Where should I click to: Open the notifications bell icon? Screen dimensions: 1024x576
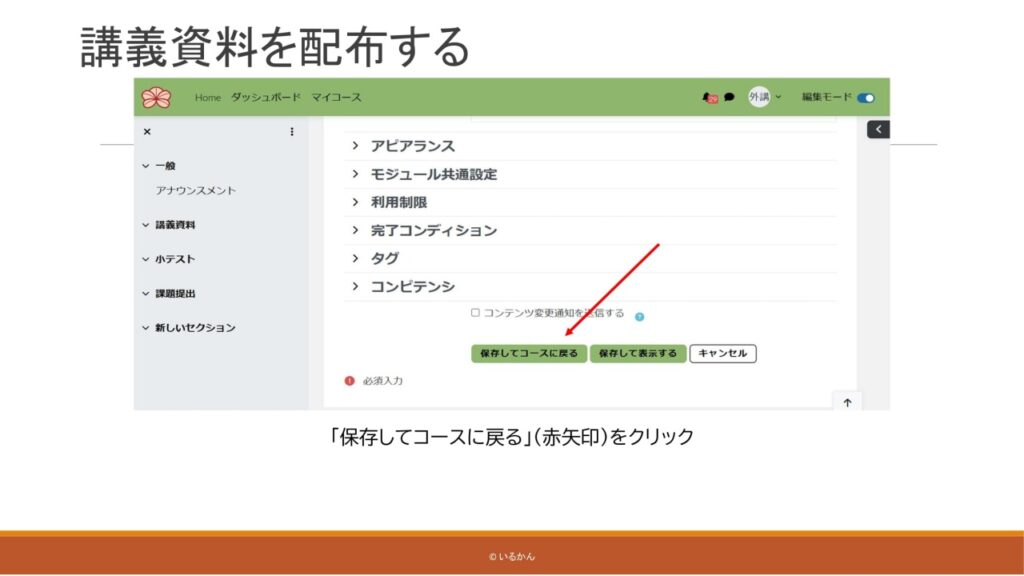click(x=709, y=98)
